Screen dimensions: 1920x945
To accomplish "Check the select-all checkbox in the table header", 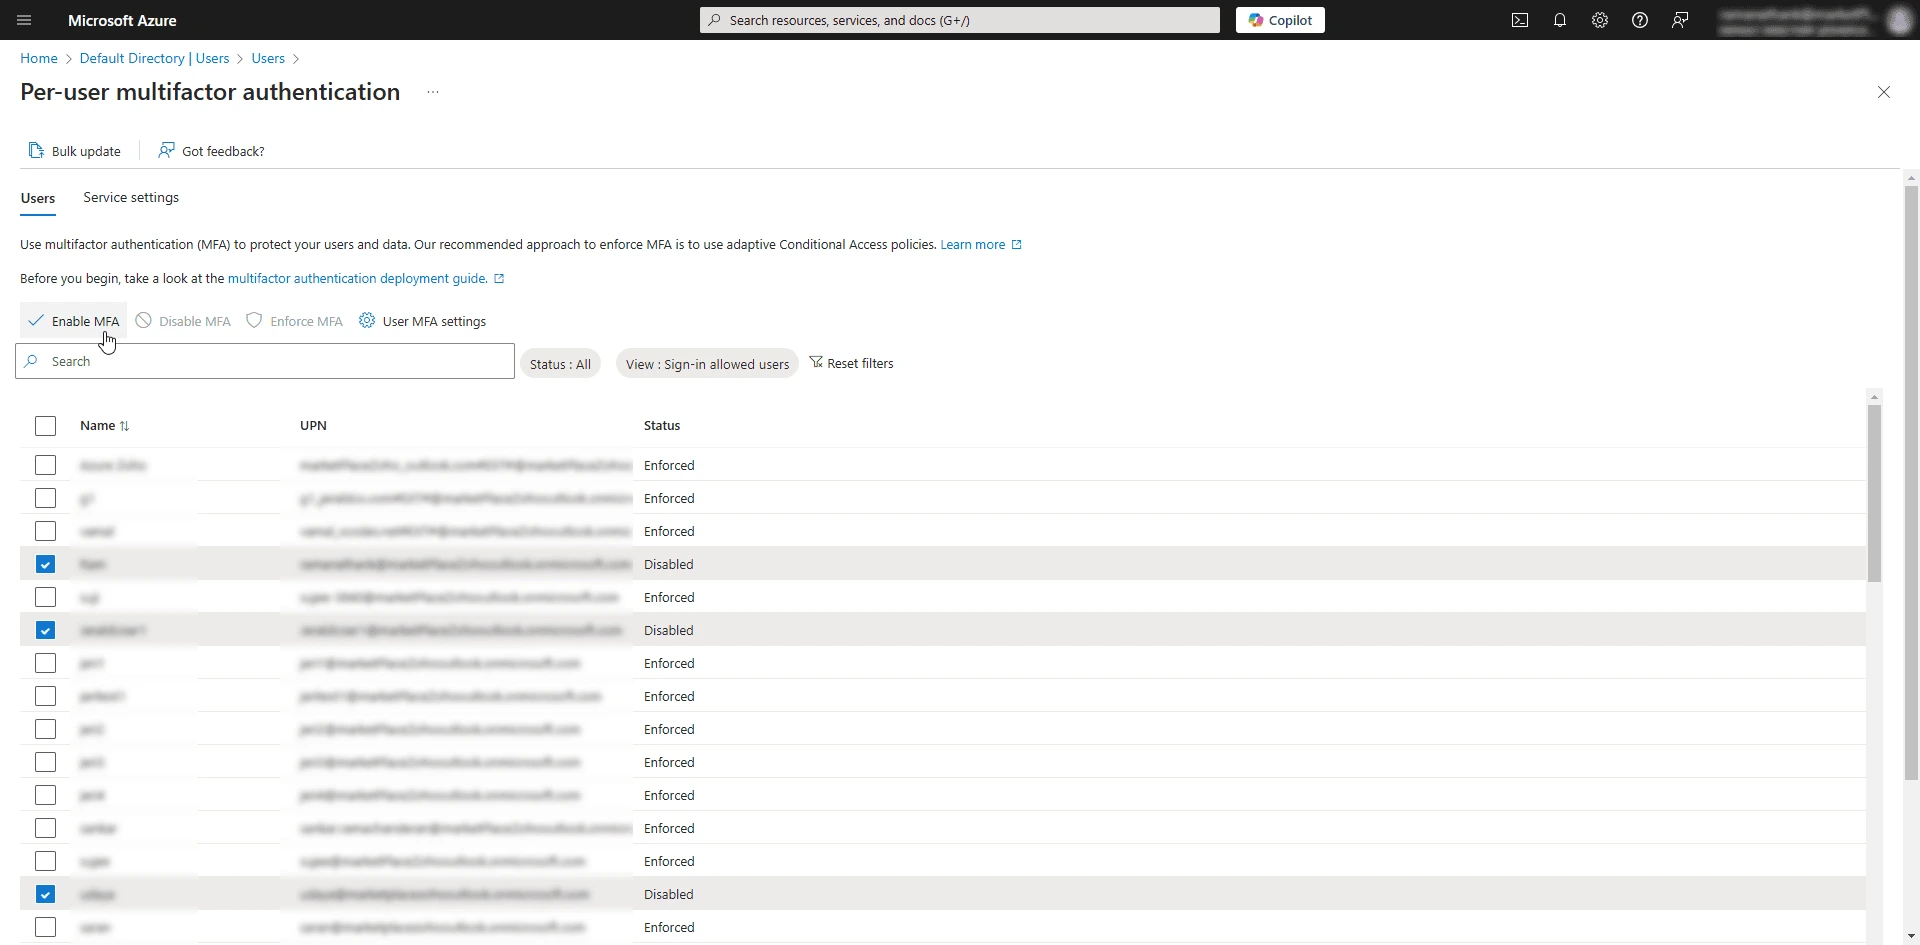I will (45, 425).
